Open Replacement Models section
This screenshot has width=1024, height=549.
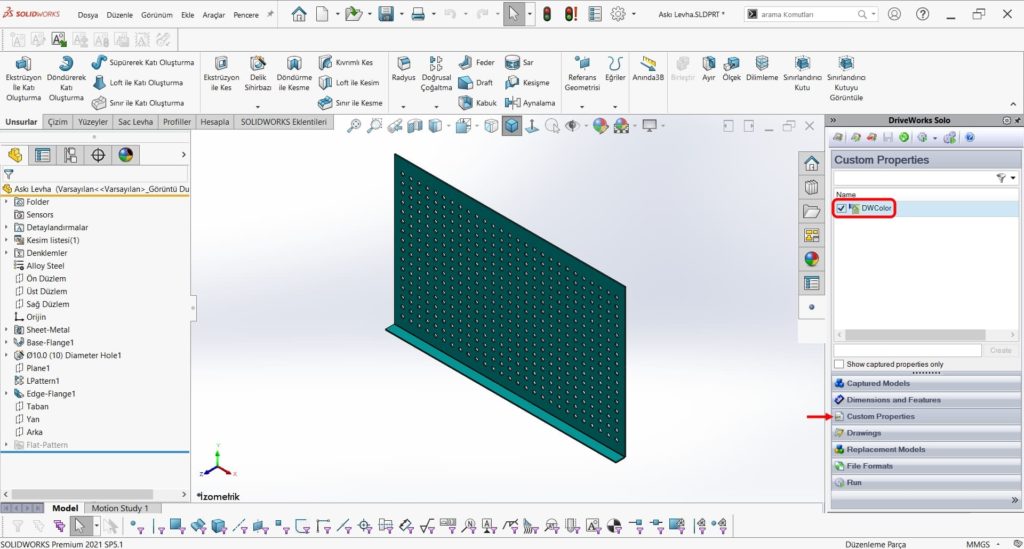(925, 449)
